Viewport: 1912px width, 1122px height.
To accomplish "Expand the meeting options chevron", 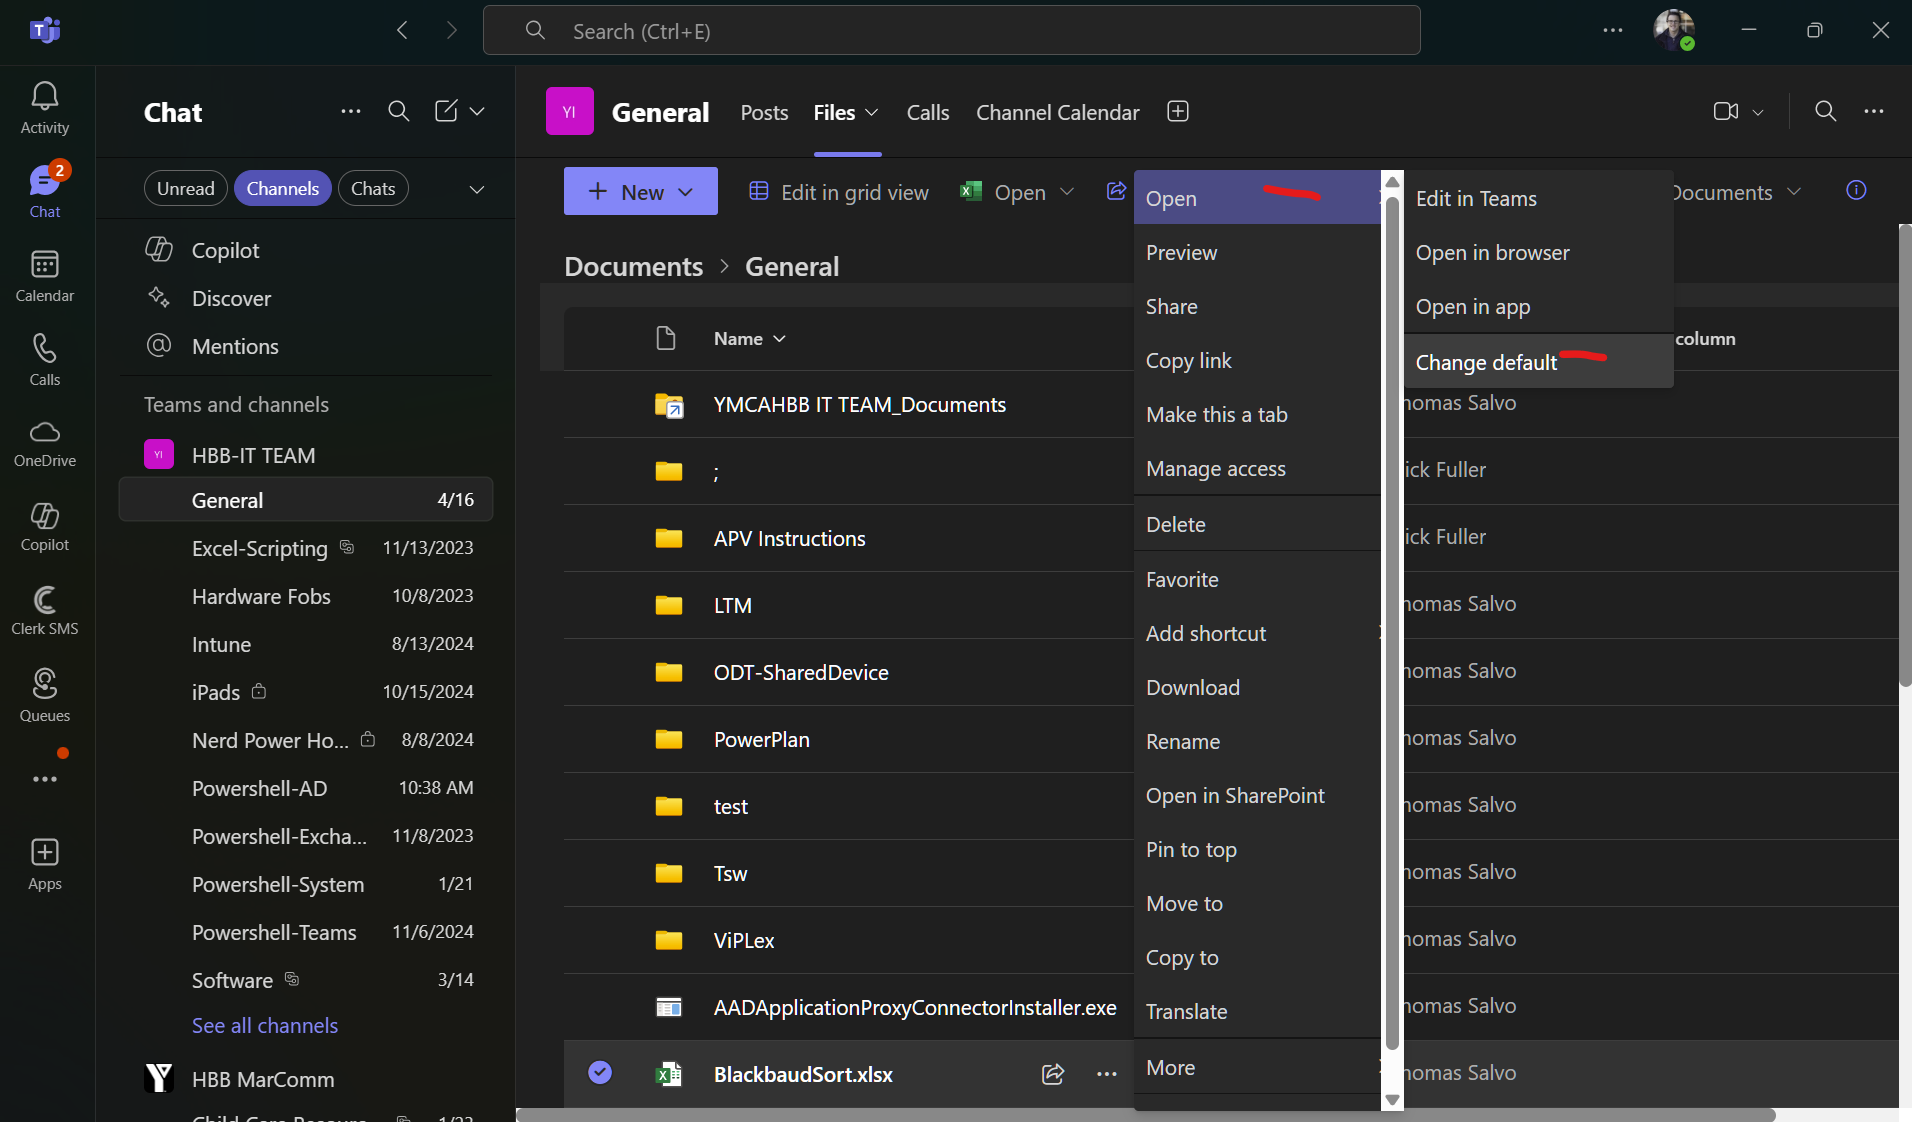I will click(1758, 112).
